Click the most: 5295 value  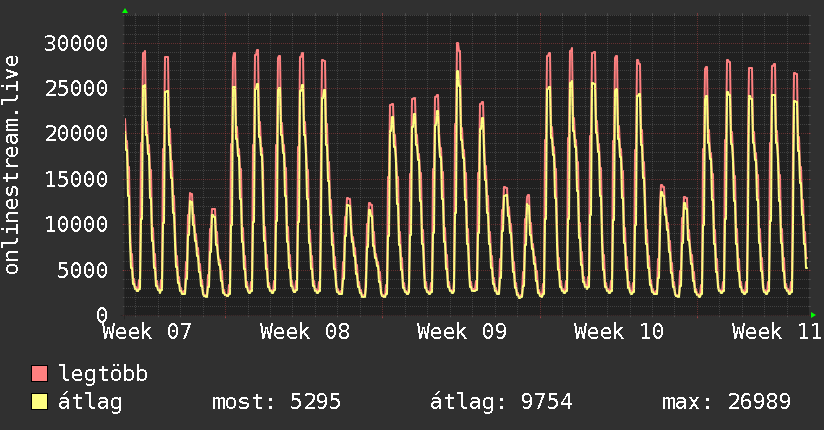276,402
